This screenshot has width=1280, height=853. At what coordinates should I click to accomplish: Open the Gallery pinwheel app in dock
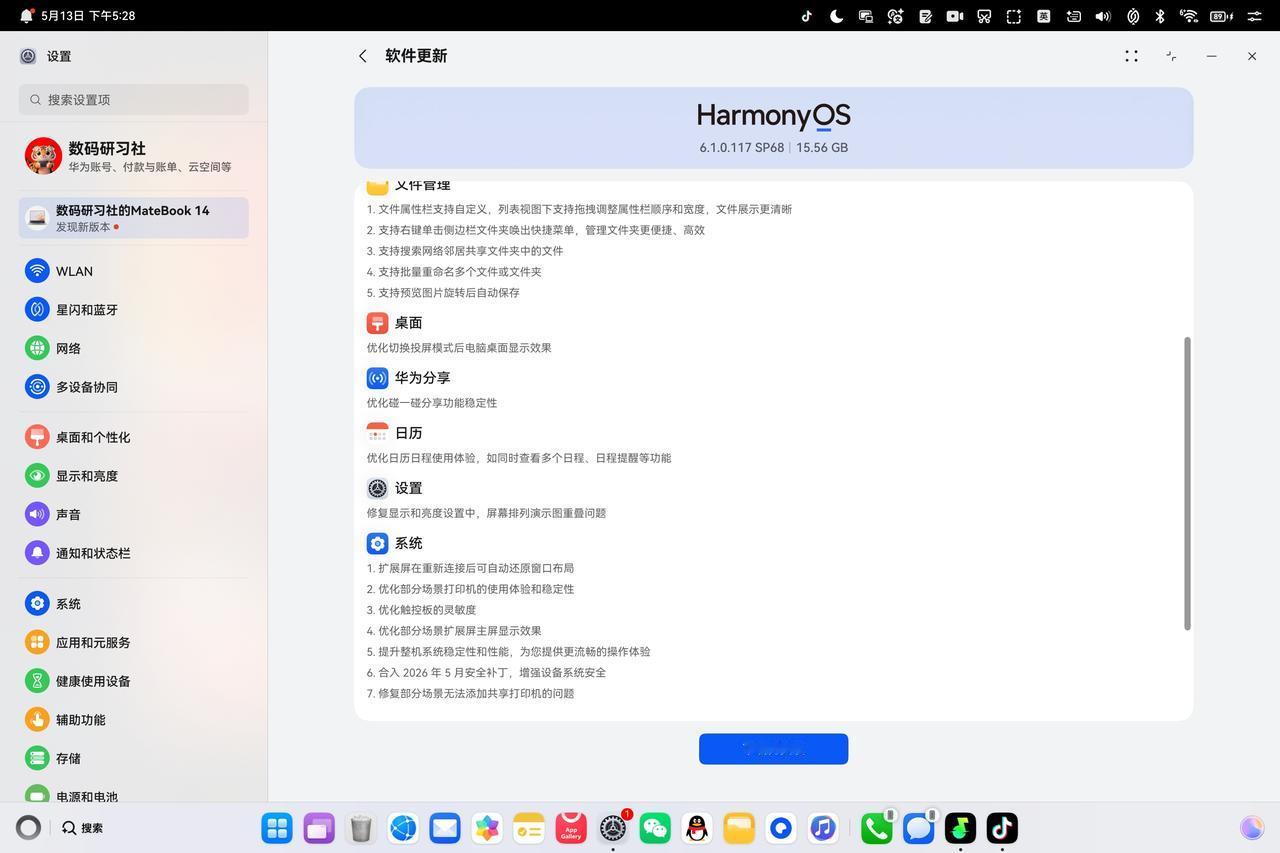(x=487, y=828)
